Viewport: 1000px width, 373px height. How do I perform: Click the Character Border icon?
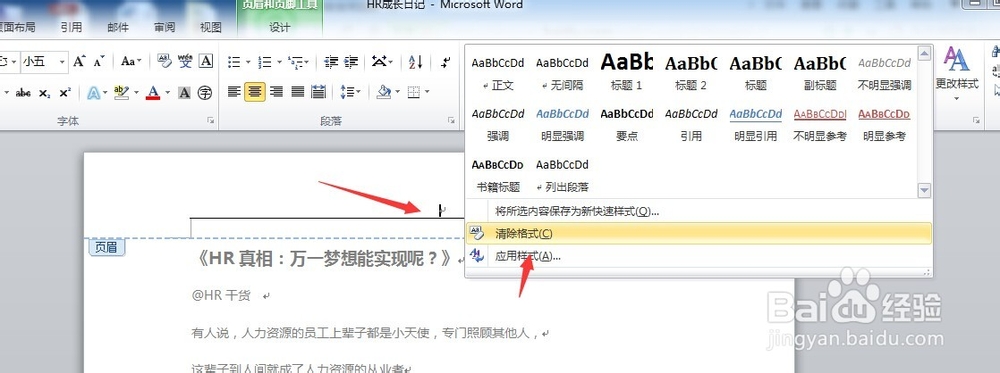[x=205, y=61]
